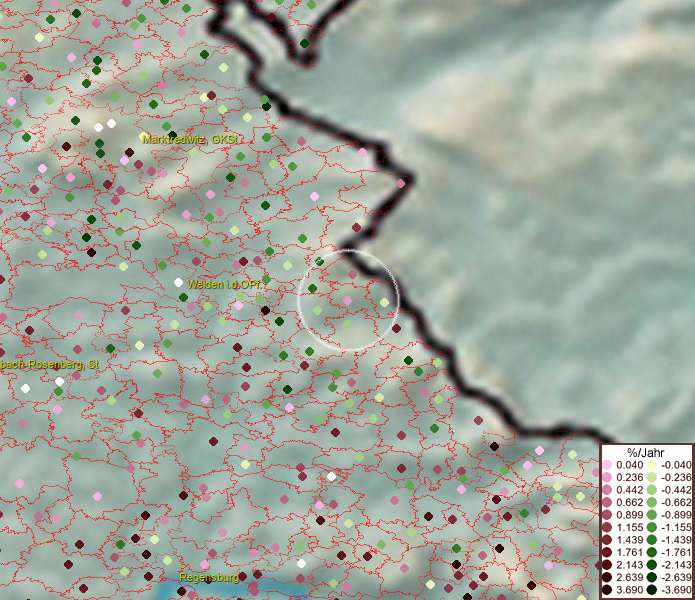695x600 pixels.
Task: Select the -0.899 legend swatch
Action: [x=652, y=515]
